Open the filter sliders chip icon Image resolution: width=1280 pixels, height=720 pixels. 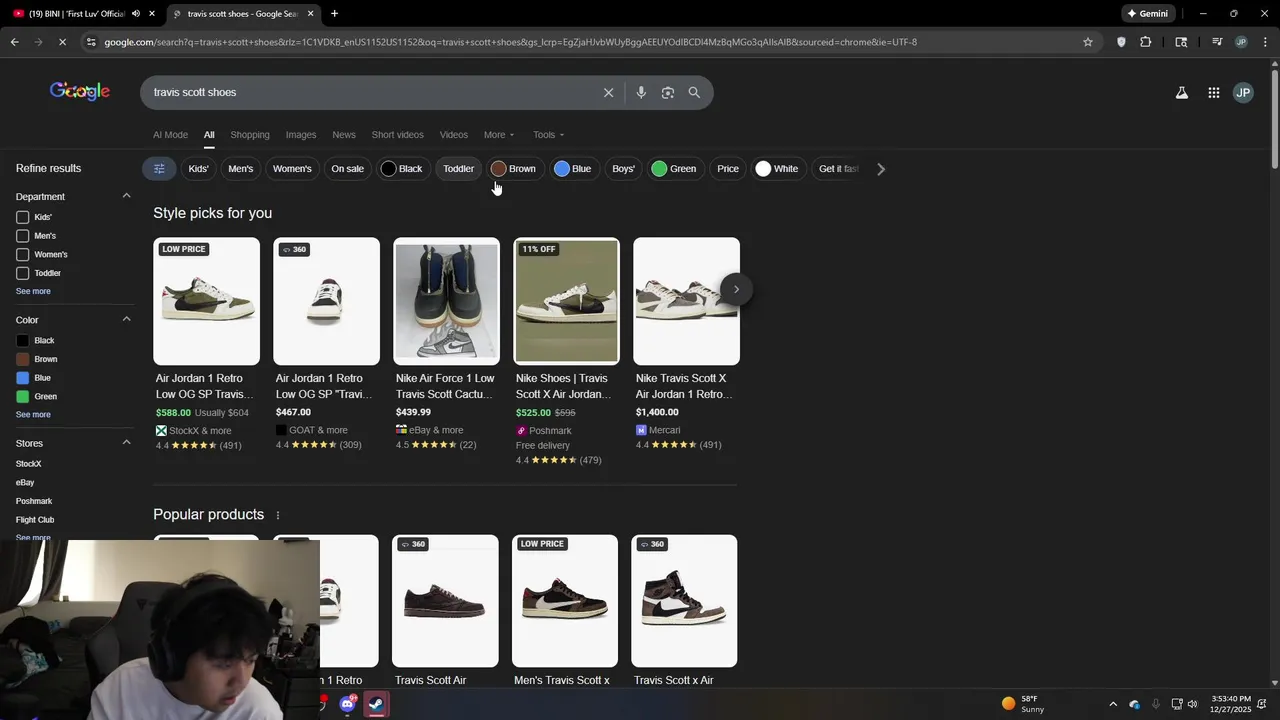[159, 168]
